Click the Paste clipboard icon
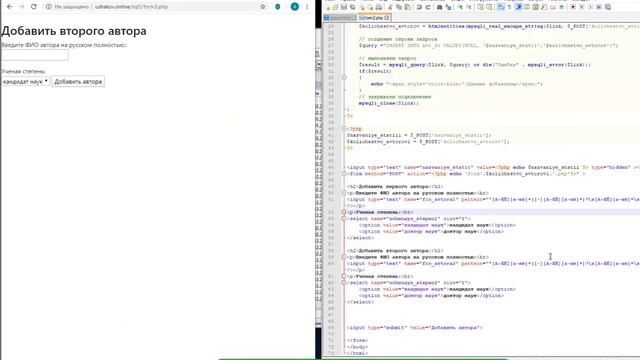The image size is (640, 360). coord(407,7)
